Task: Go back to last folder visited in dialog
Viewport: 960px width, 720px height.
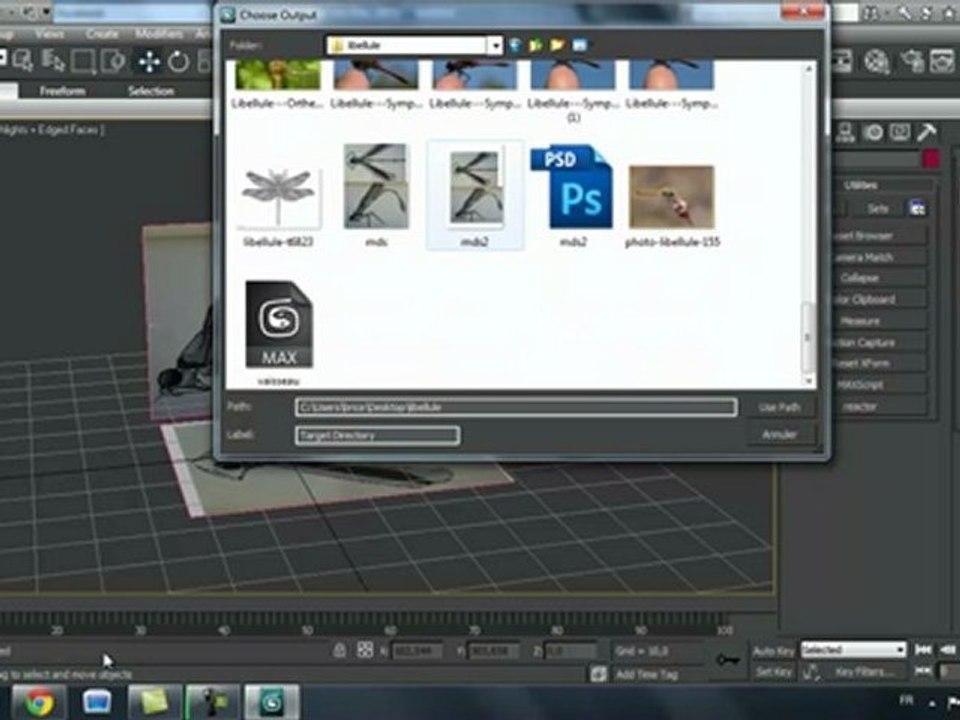Action: pyautogui.click(x=516, y=45)
